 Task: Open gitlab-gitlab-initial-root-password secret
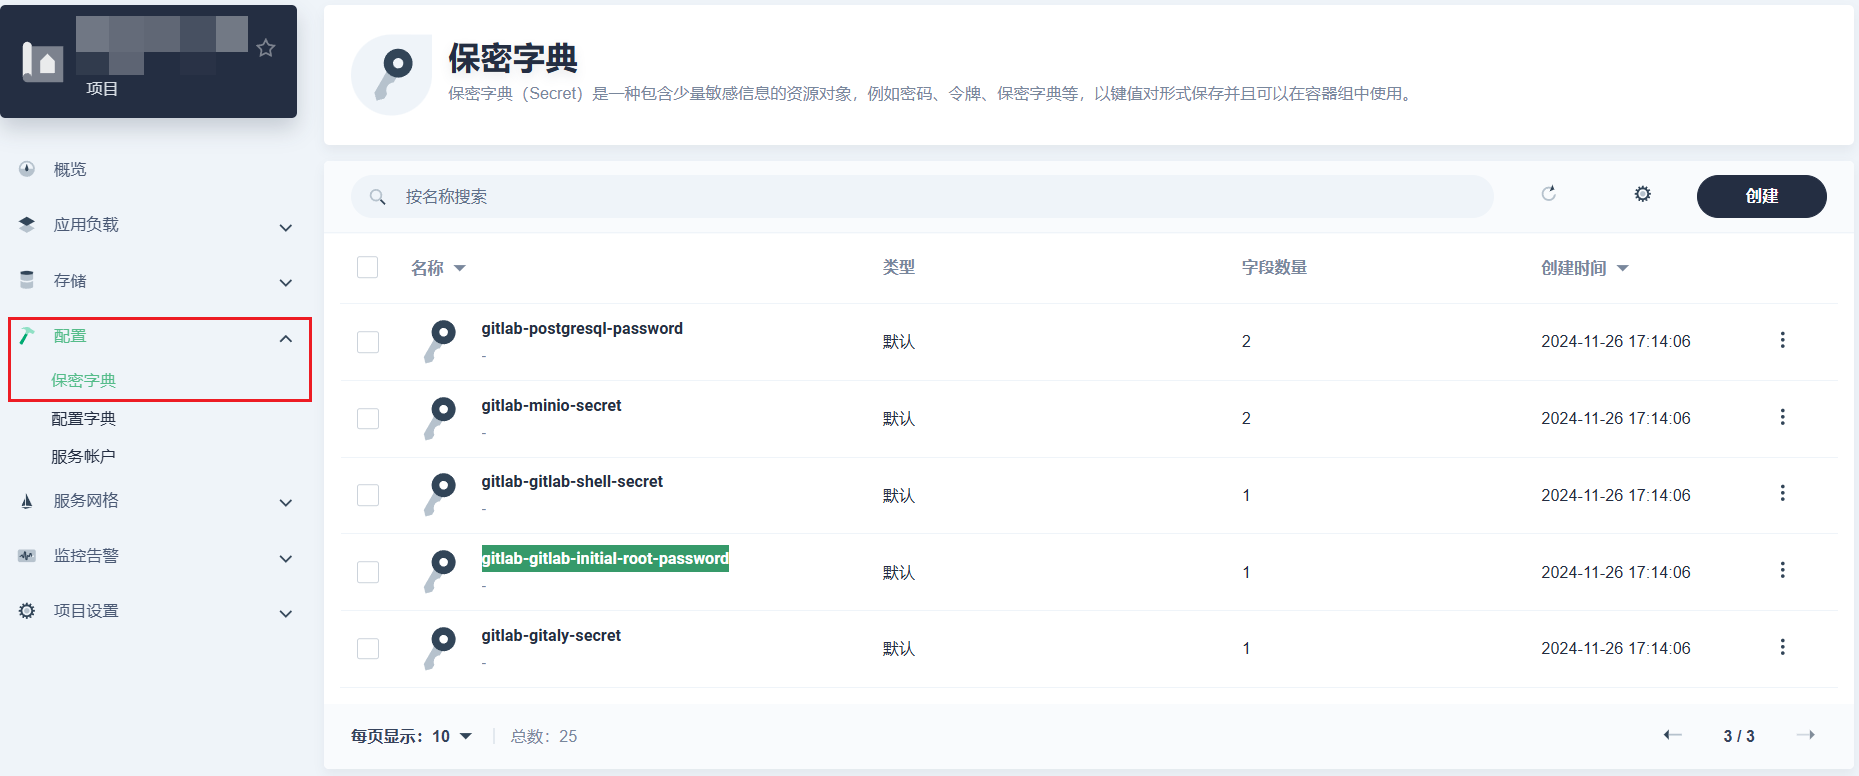click(605, 559)
